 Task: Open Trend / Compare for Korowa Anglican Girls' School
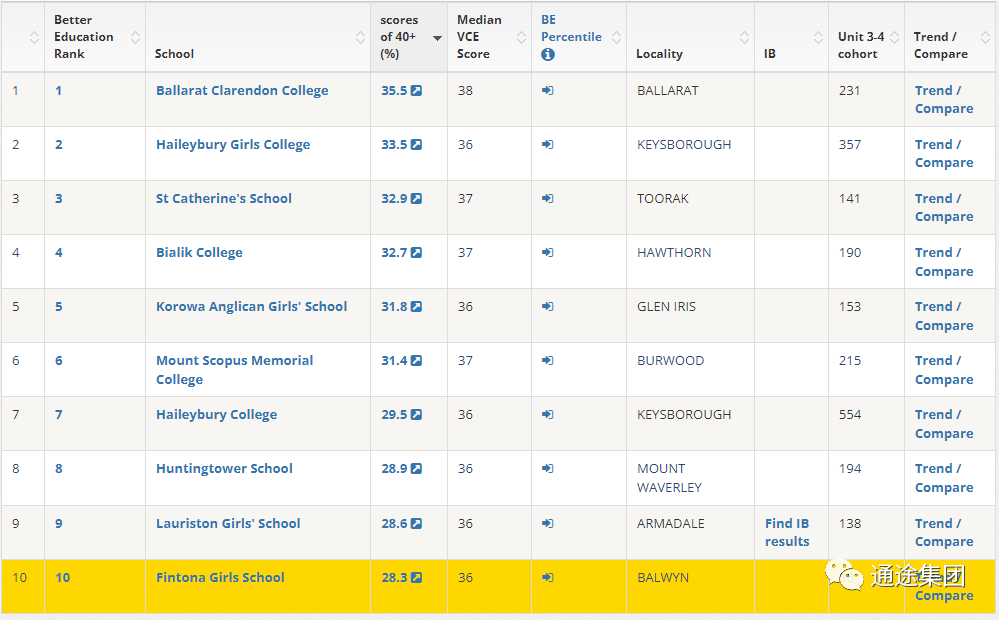click(x=944, y=316)
